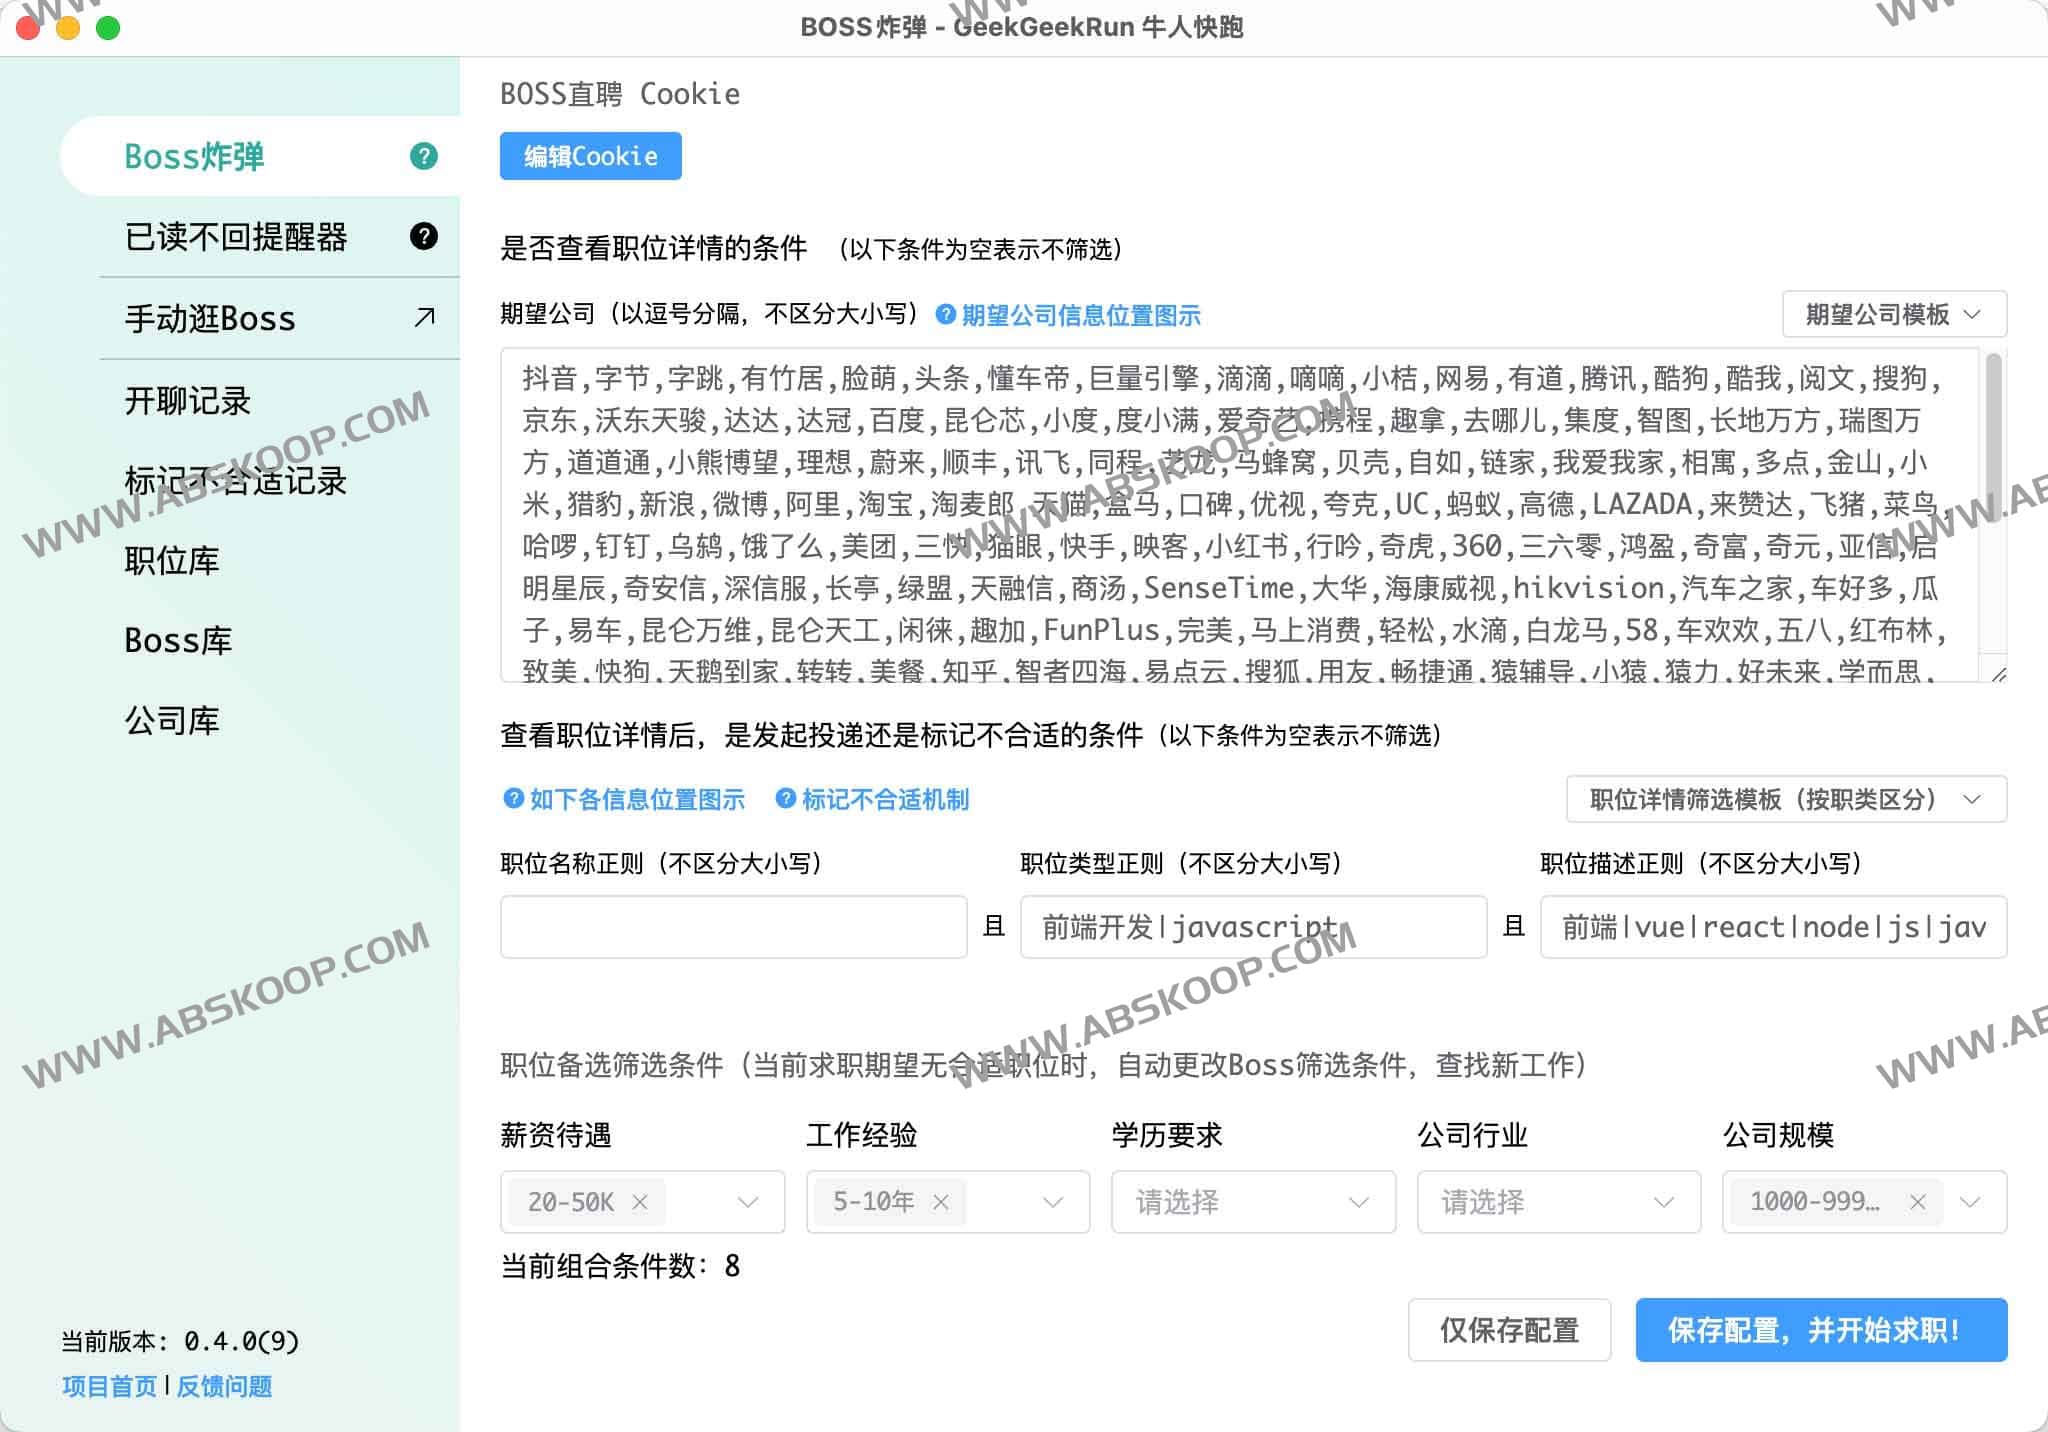Remove the 5-10年 experience tag
Viewport: 2048px width, 1432px height.
pyautogui.click(x=940, y=1202)
